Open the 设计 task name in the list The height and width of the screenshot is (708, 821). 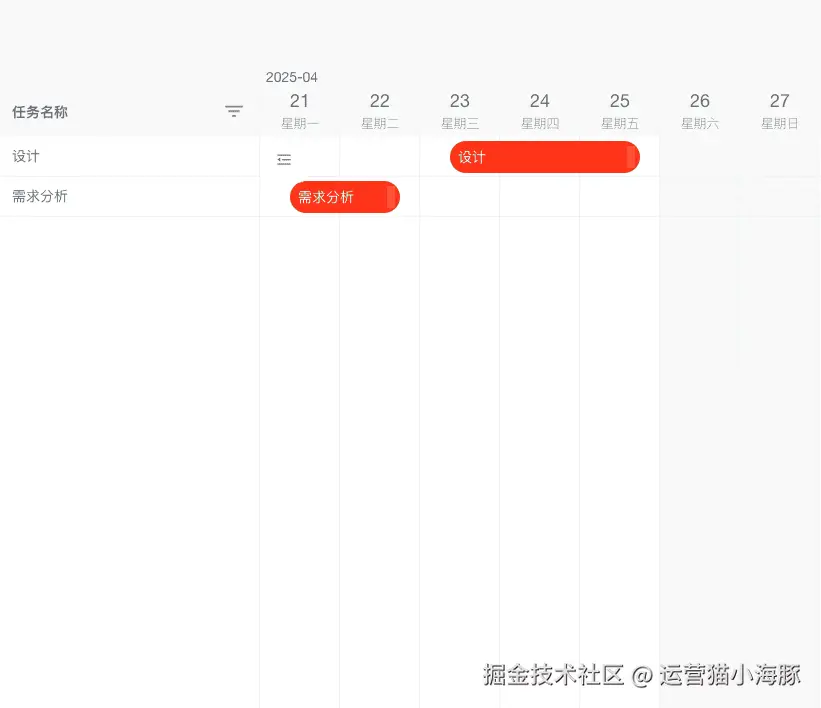25,156
